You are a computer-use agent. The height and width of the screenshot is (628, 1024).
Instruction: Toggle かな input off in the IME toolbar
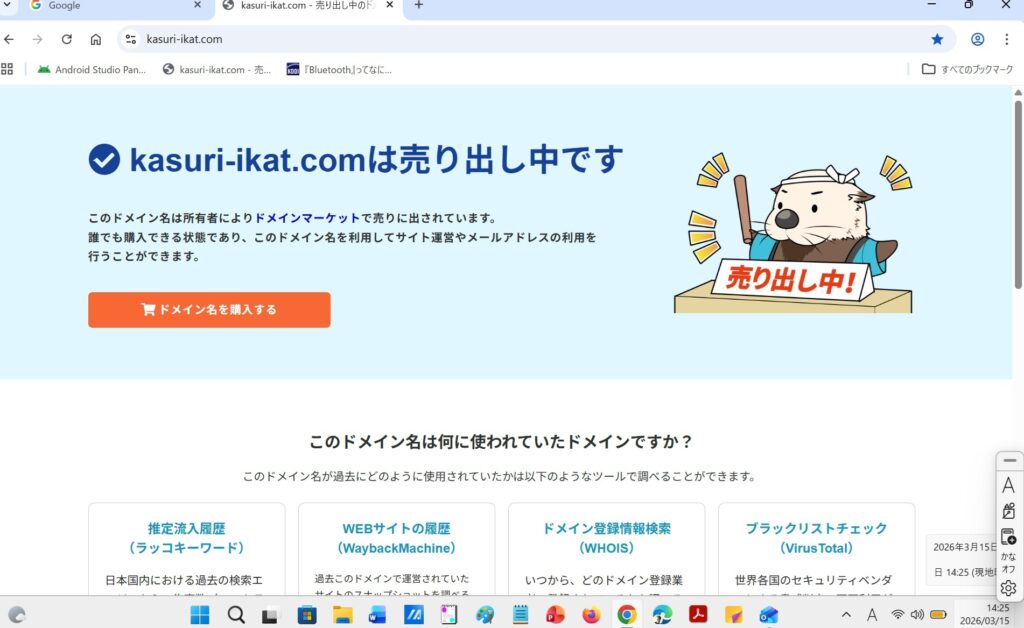[x=1009, y=562]
